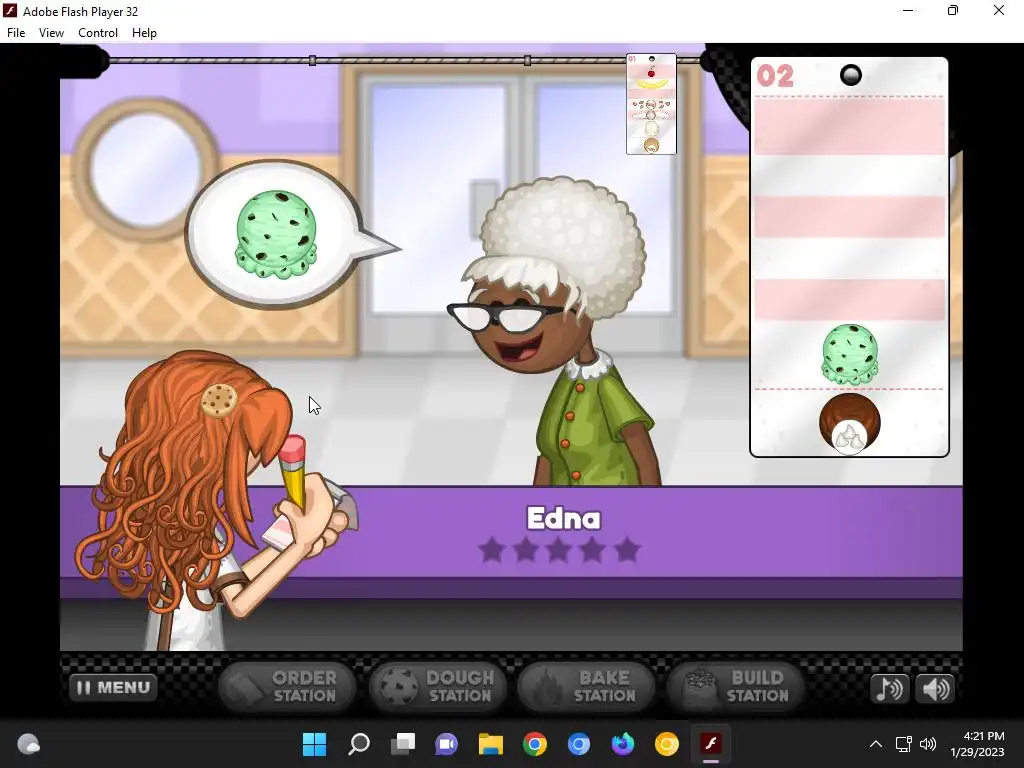
Task: Open the View menu
Action: point(51,33)
